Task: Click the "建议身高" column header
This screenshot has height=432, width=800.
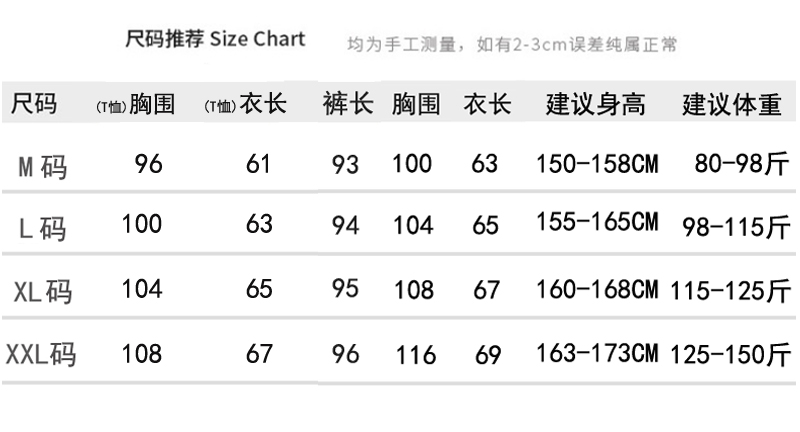Action: coord(595,104)
